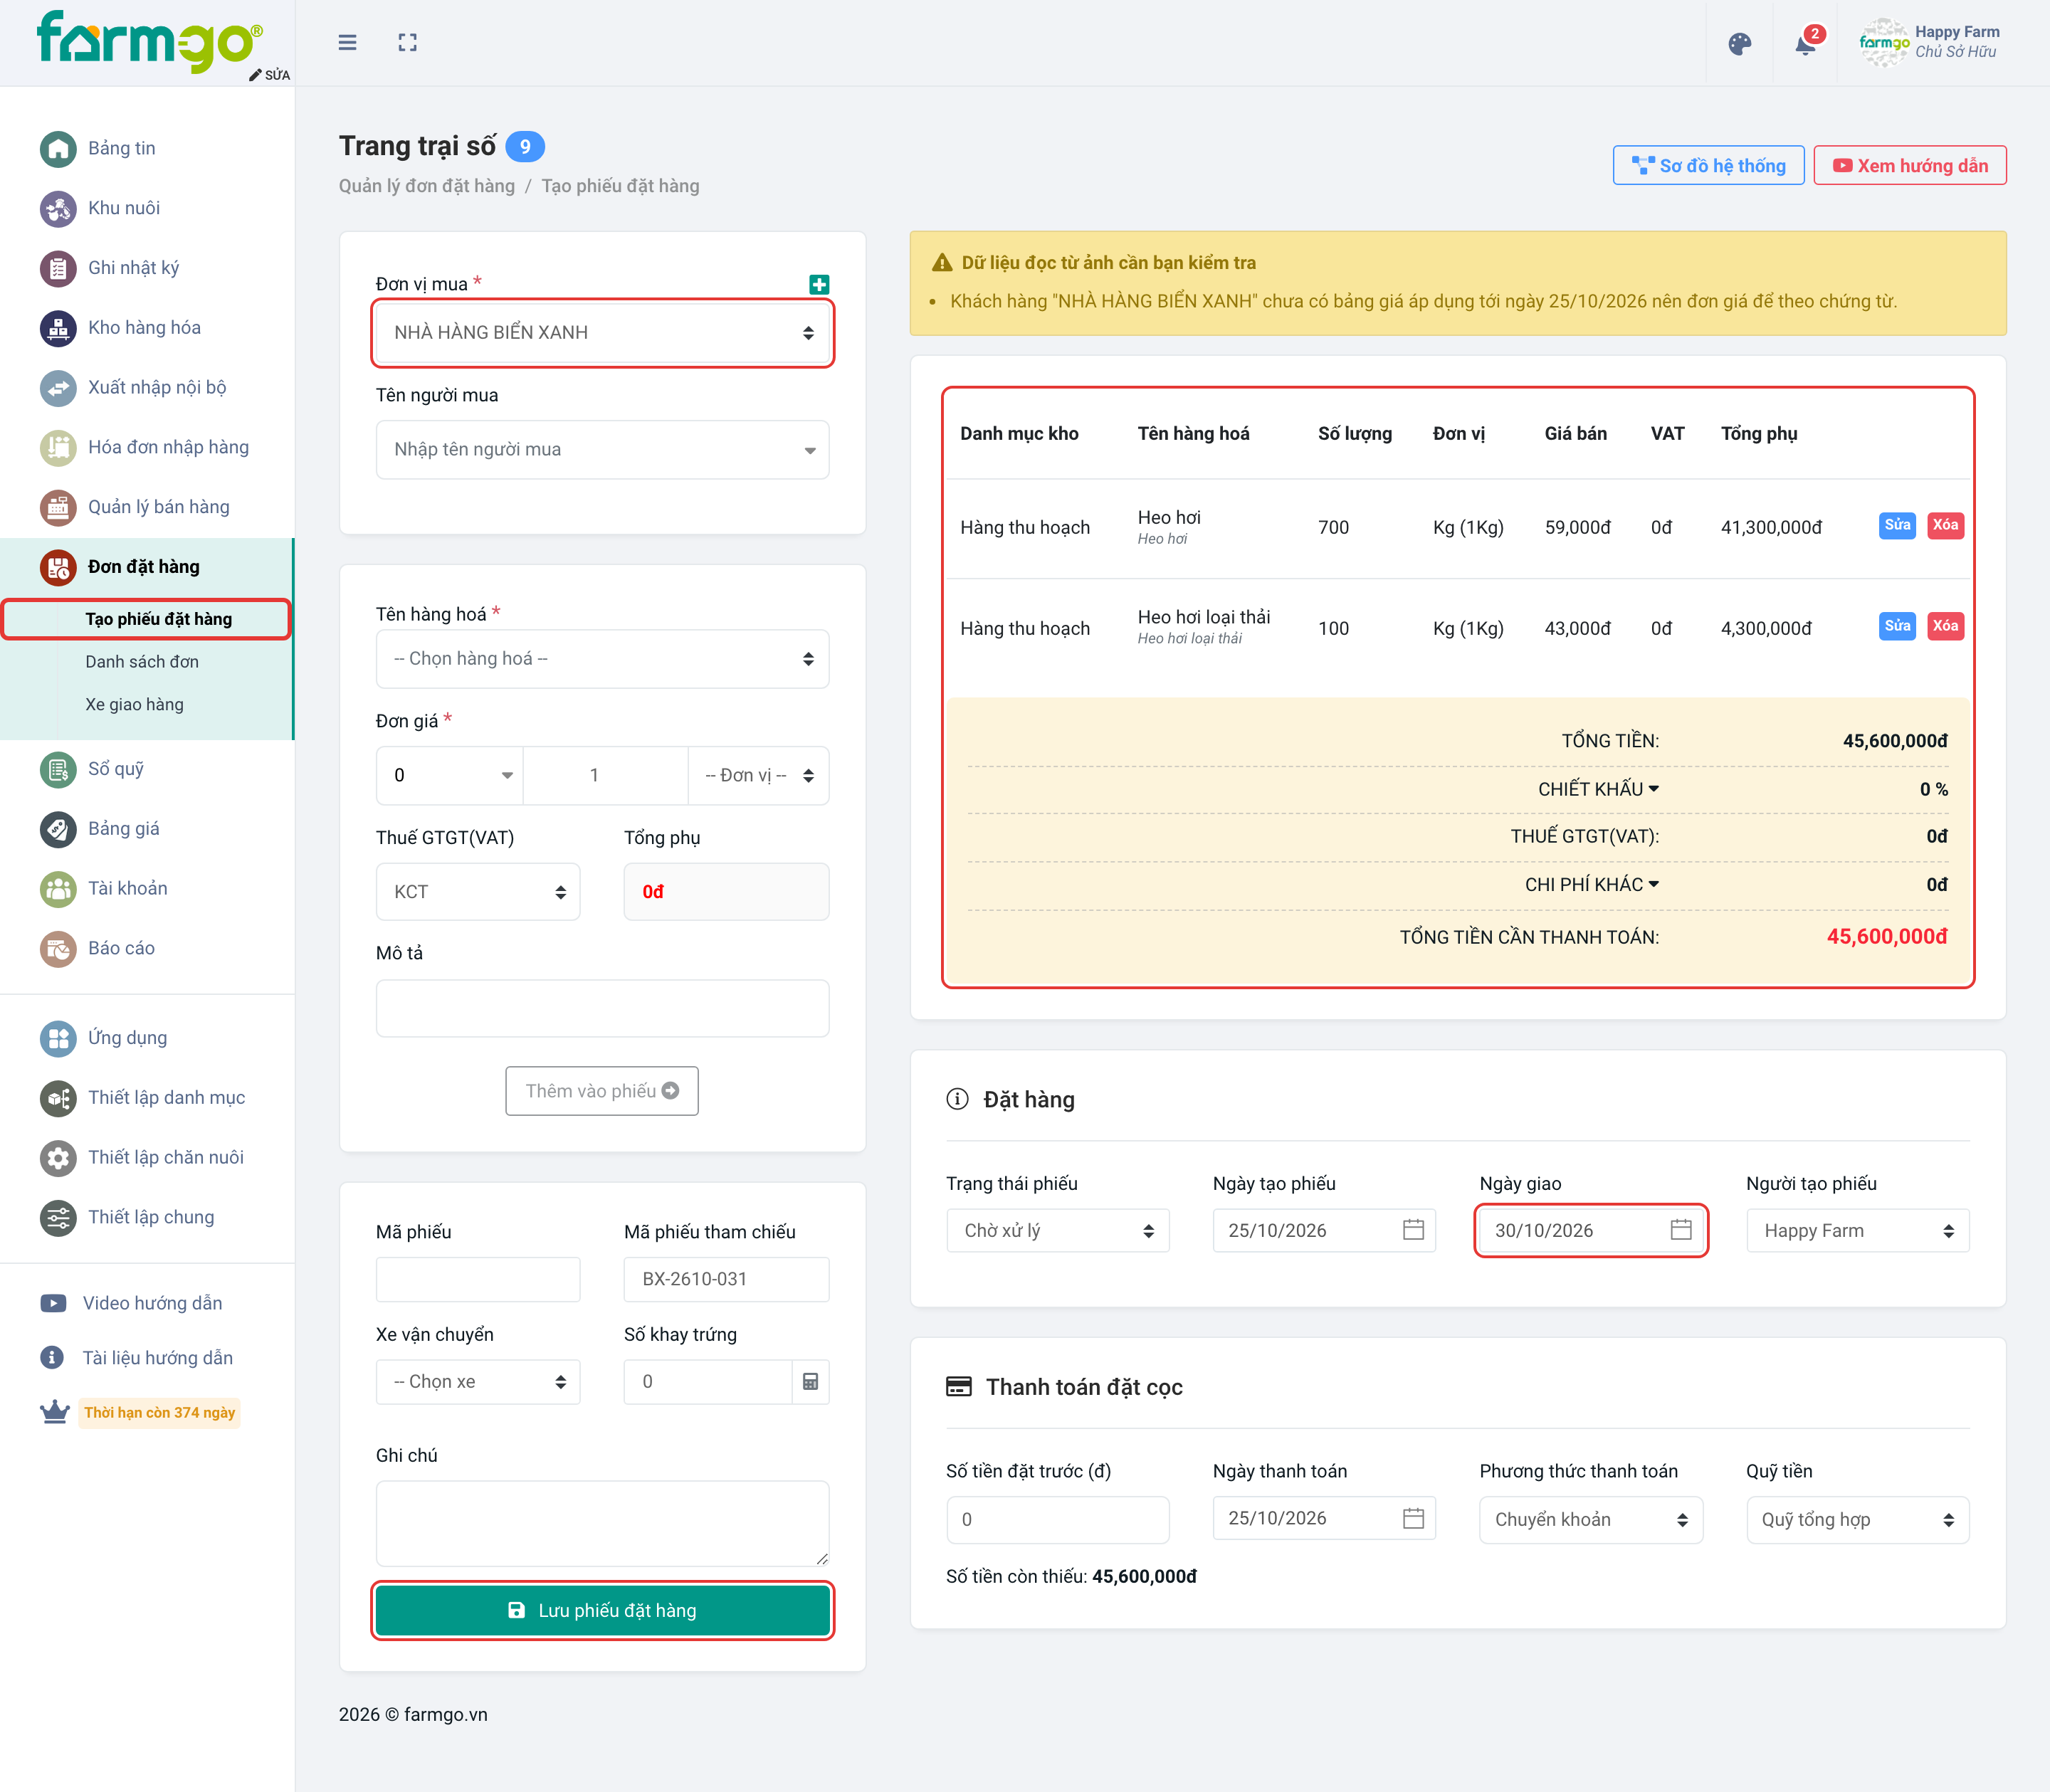Screen dimensions: 2050x1792
Task: Open the Đơn vị mua dropdown
Action: 603,332
